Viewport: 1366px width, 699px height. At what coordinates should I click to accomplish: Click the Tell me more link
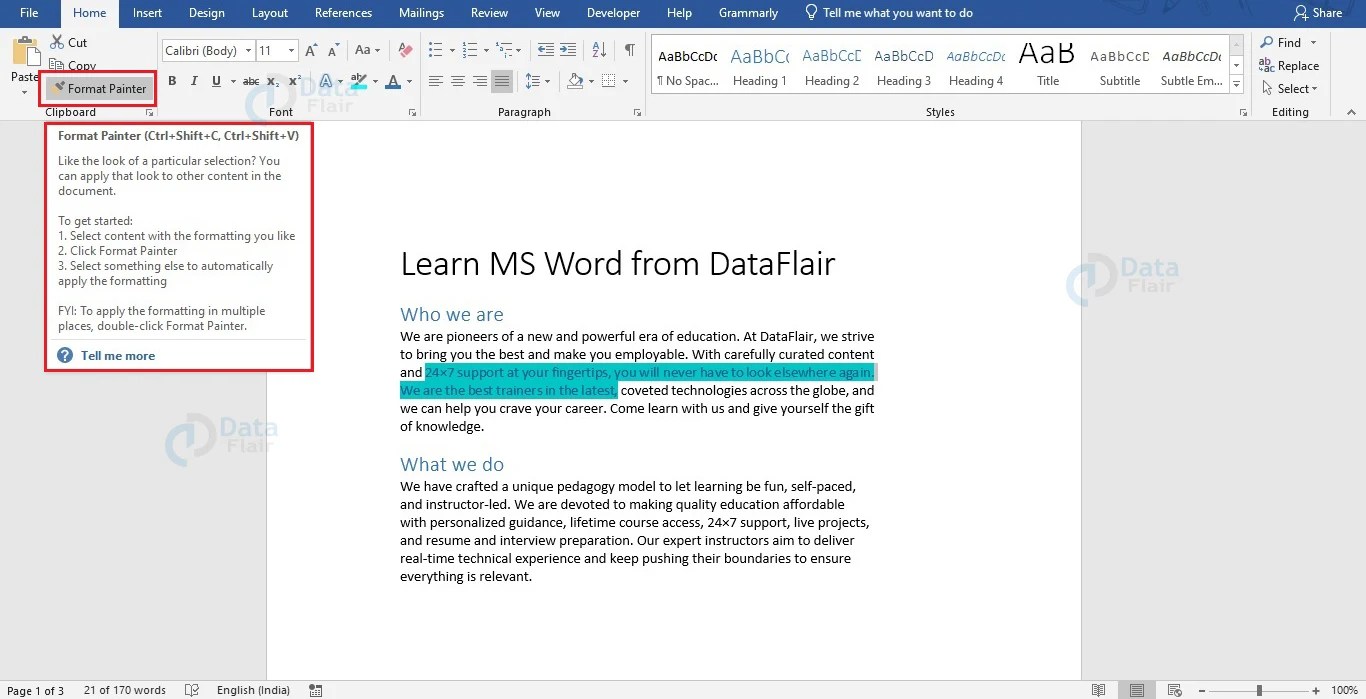click(117, 355)
